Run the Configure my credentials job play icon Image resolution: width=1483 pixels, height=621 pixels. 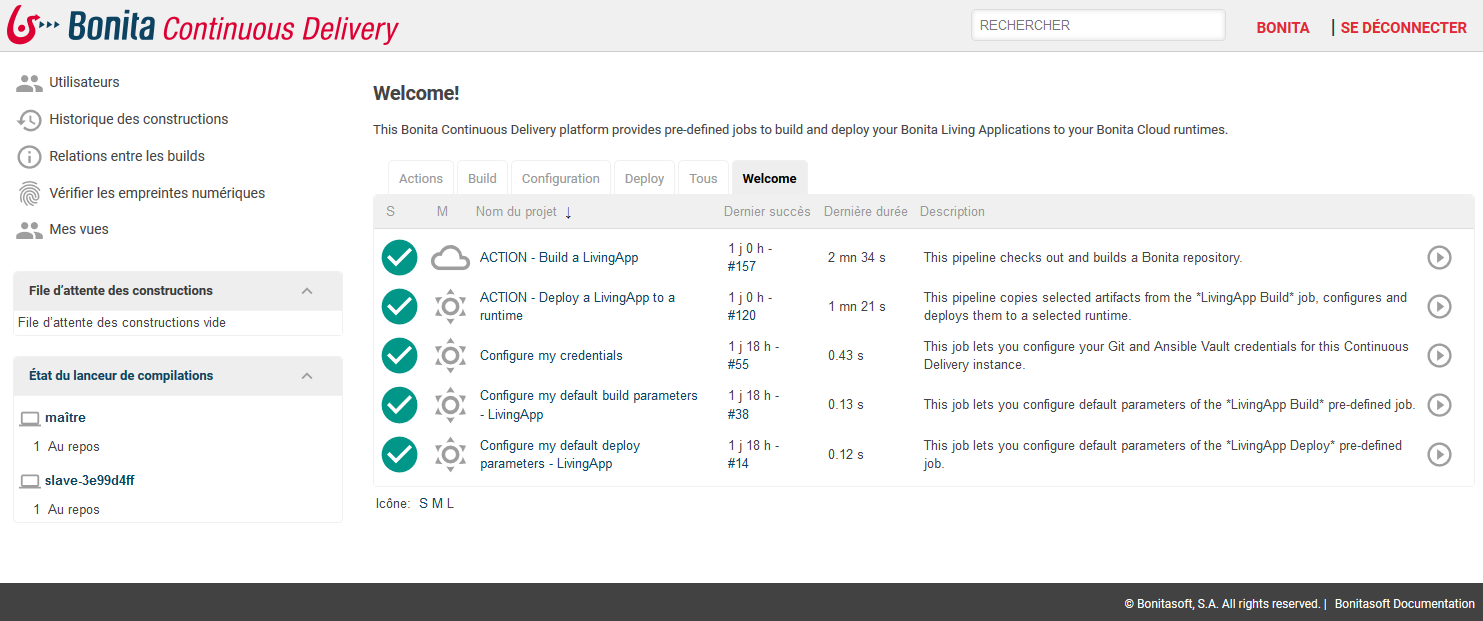tap(1438, 356)
